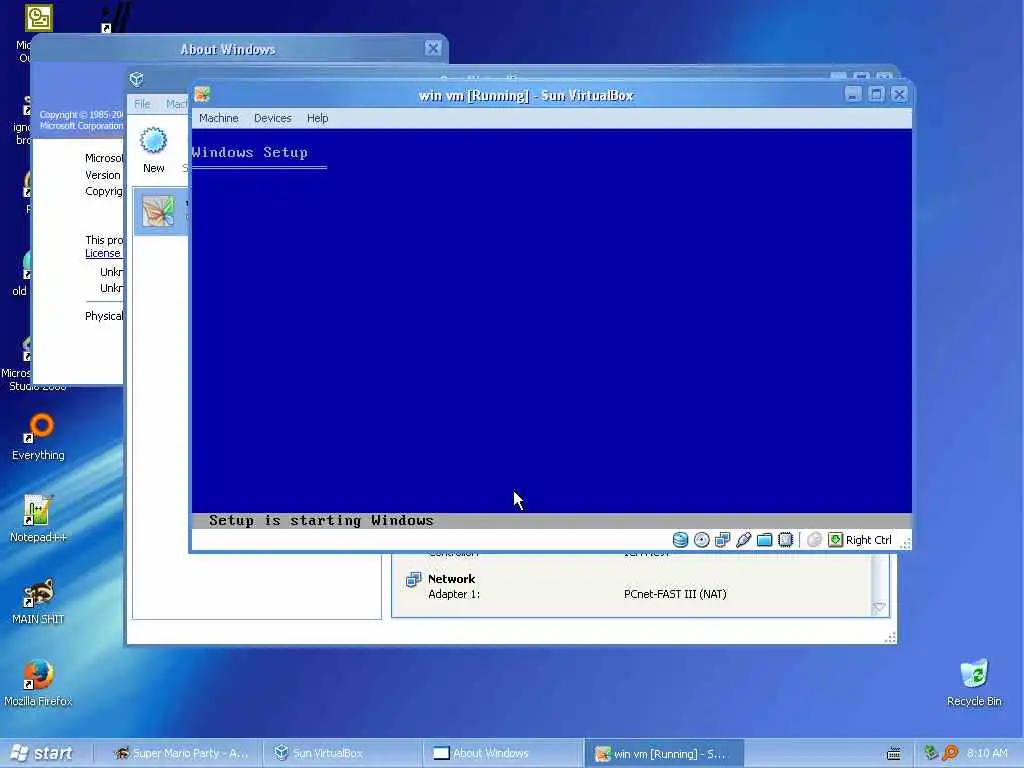Image resolution: width=1024 pixels, height=768 pixels.
Task: Click the win vm window title bar icon
Action: tap(202, 95)
